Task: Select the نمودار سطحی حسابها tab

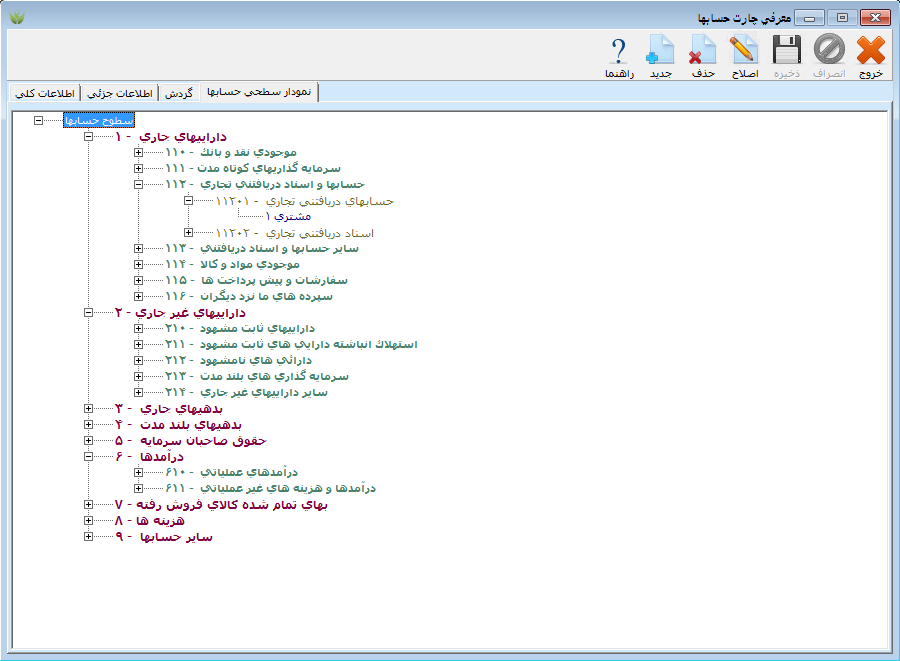Action: (x=258, y=92)
